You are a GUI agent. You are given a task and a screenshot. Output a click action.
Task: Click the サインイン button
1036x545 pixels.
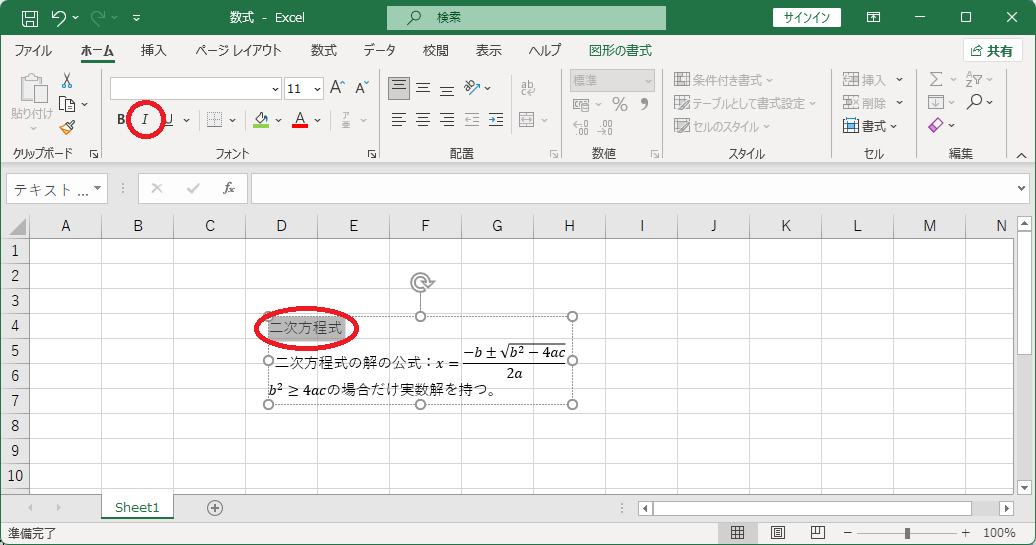pyautogui.click(x=807, y=18)
